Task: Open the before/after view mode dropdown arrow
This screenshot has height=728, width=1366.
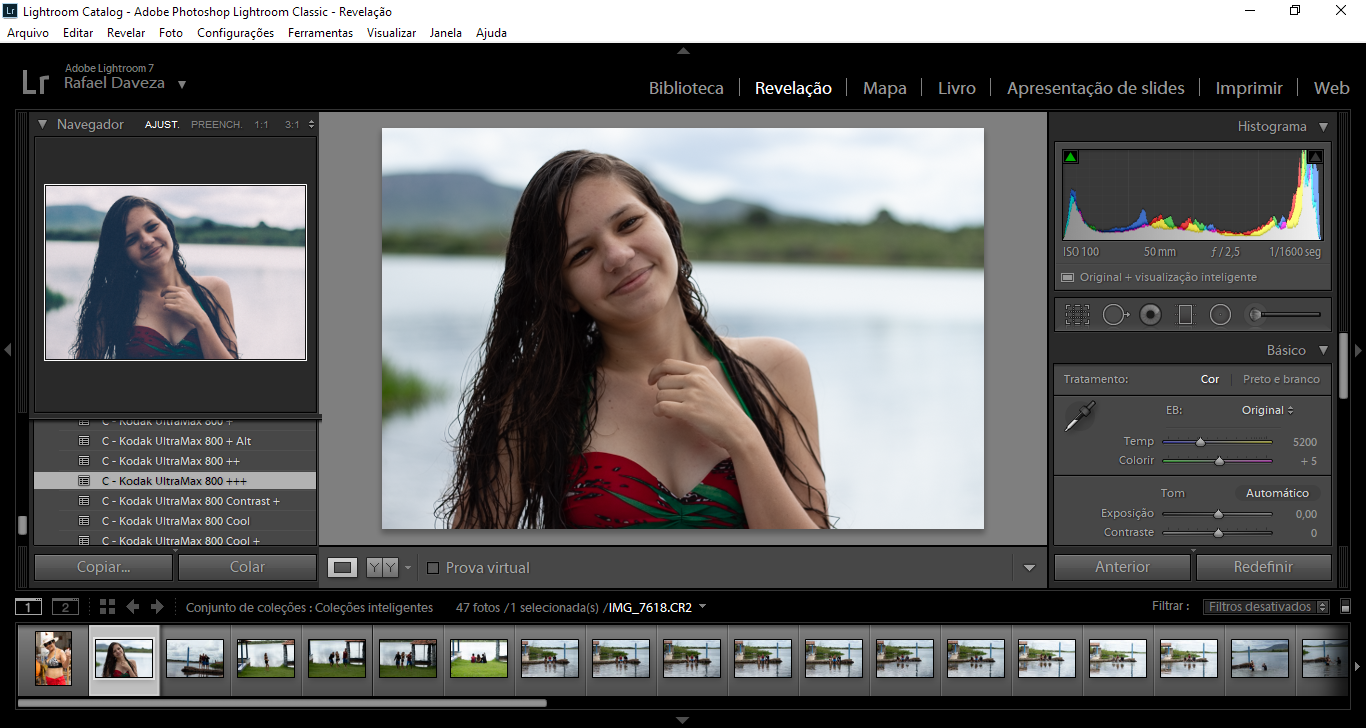Action: coord(408,568)
